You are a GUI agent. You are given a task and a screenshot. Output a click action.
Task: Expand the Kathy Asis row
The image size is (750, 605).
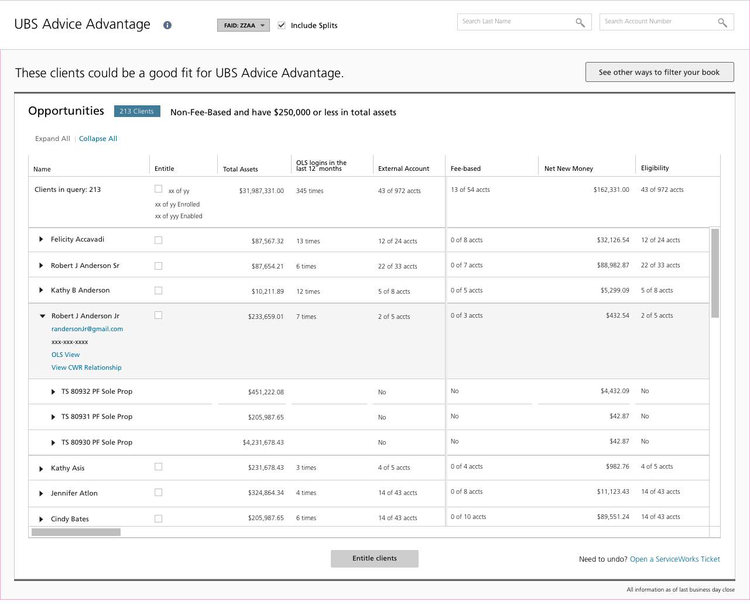41,469
